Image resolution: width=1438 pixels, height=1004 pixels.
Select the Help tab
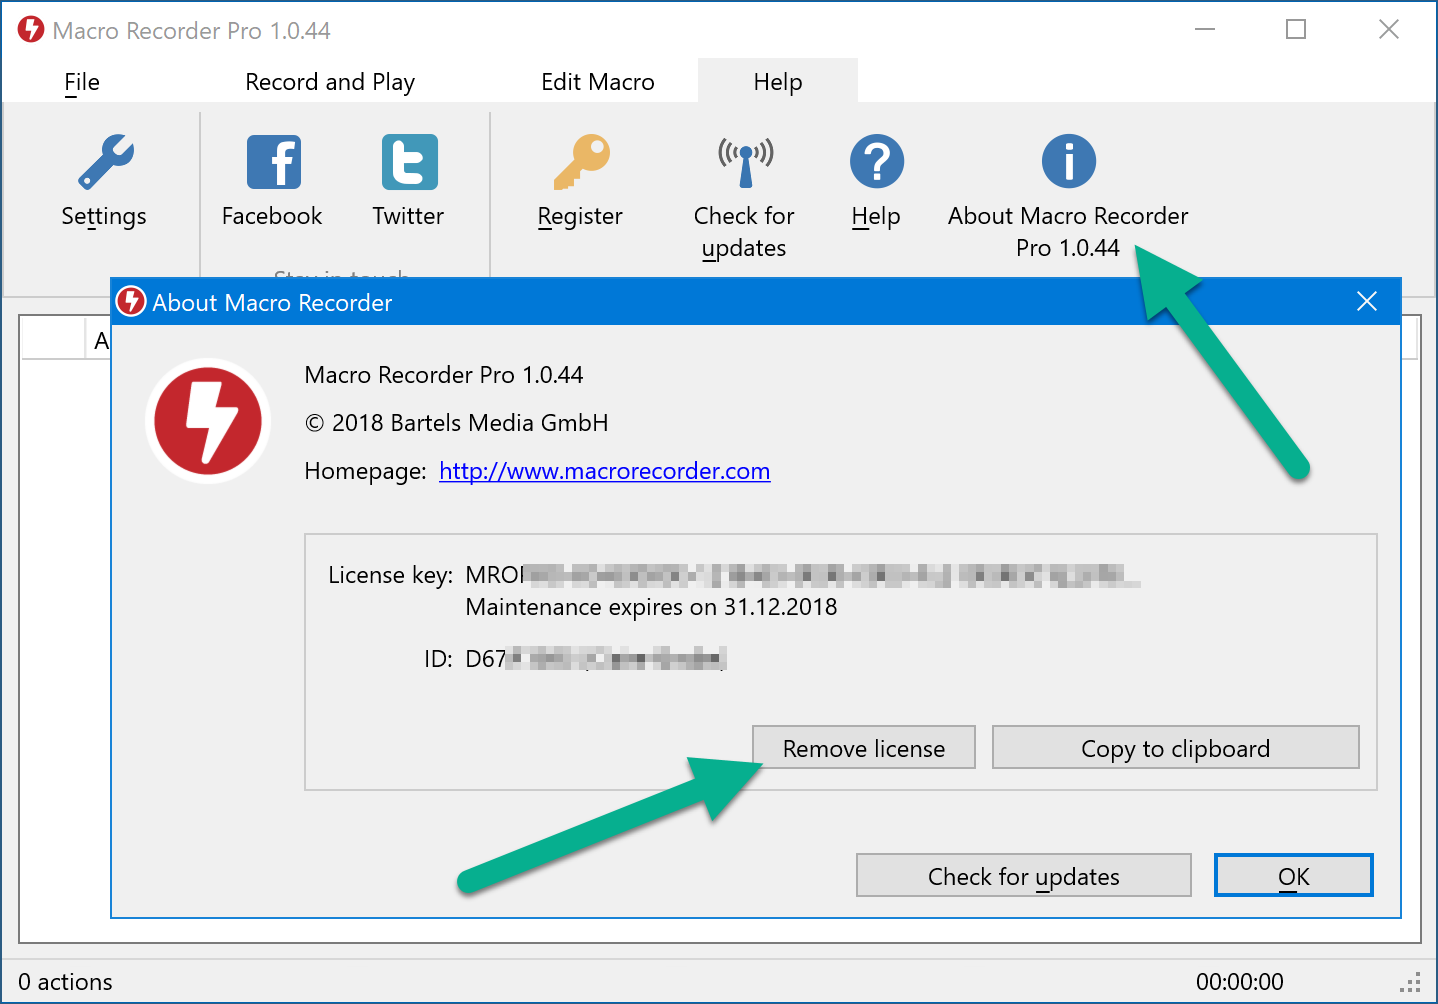(777, 82)
